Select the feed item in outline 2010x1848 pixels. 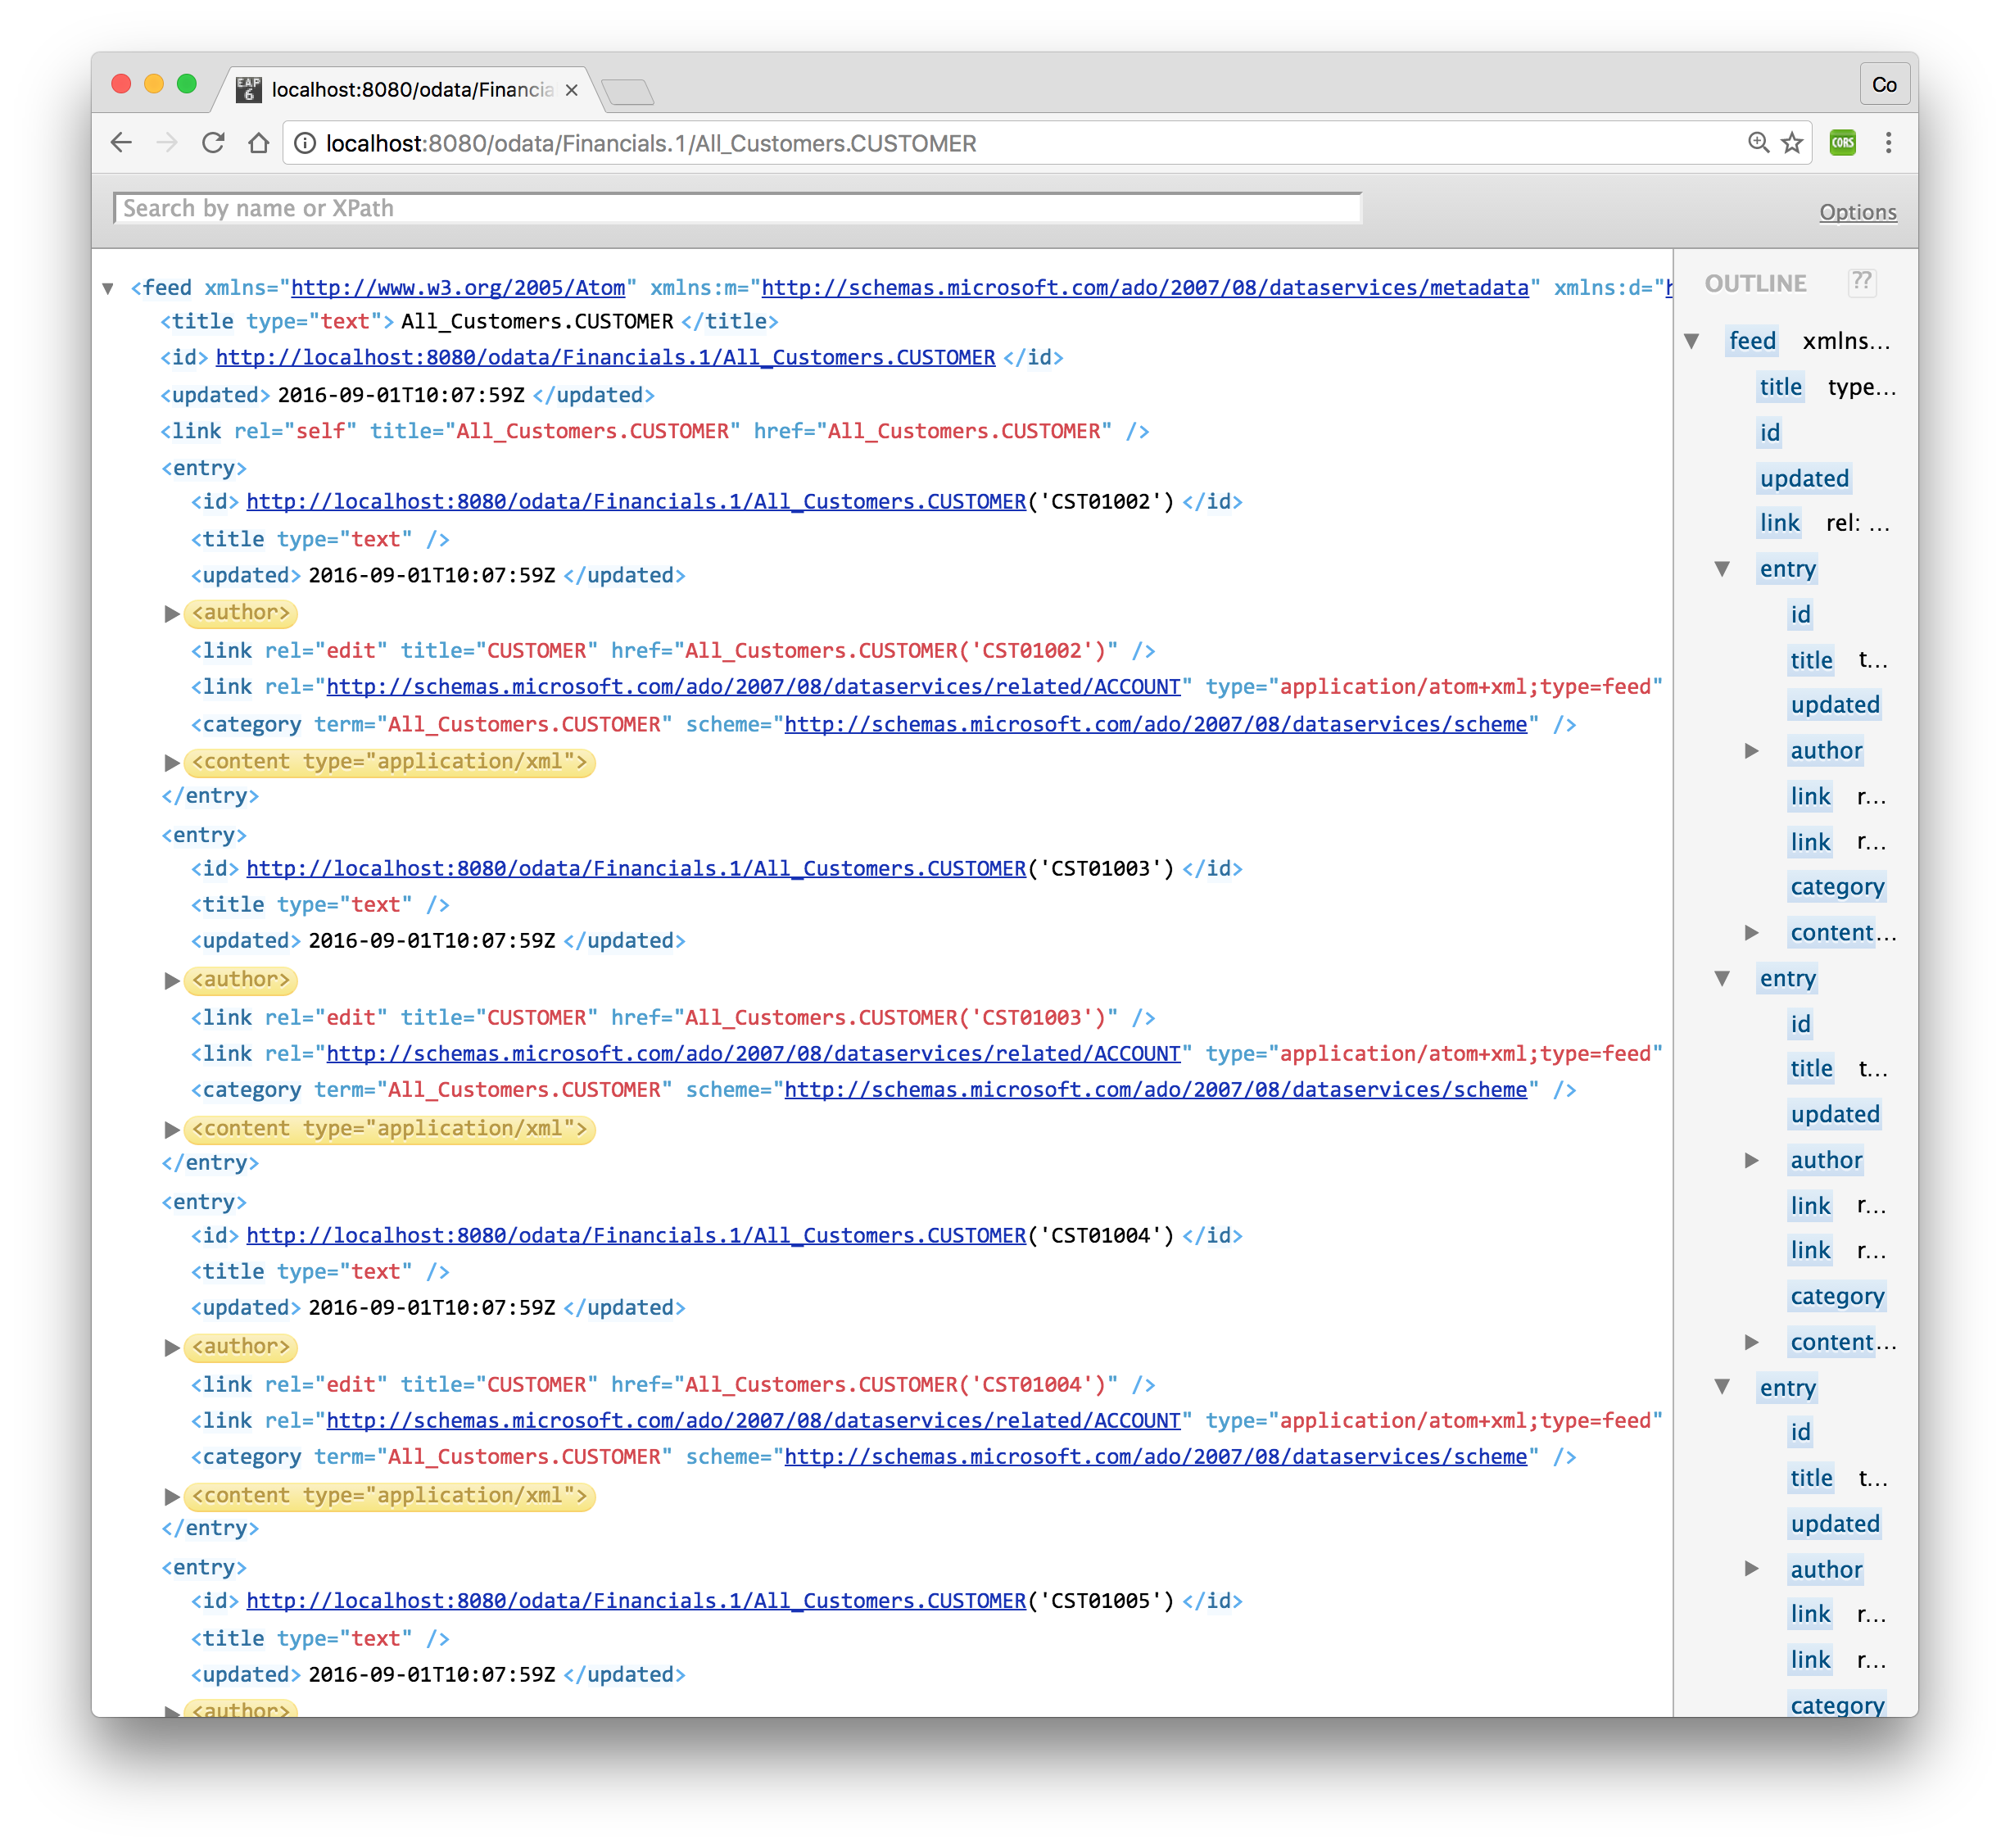[1752, 341]
